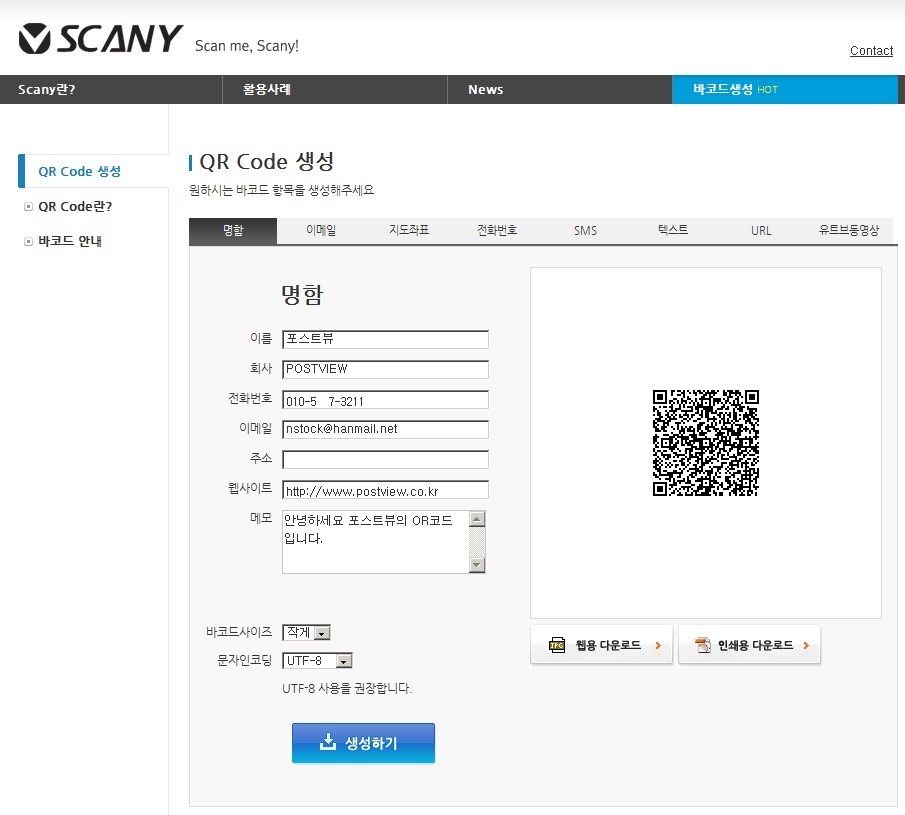Click the arrow on 웹용 다운로드
905x815 pixels.
(658, 645)
